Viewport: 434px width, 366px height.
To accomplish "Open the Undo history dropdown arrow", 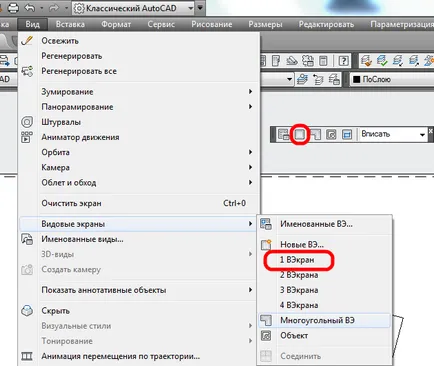I will 42,8.
